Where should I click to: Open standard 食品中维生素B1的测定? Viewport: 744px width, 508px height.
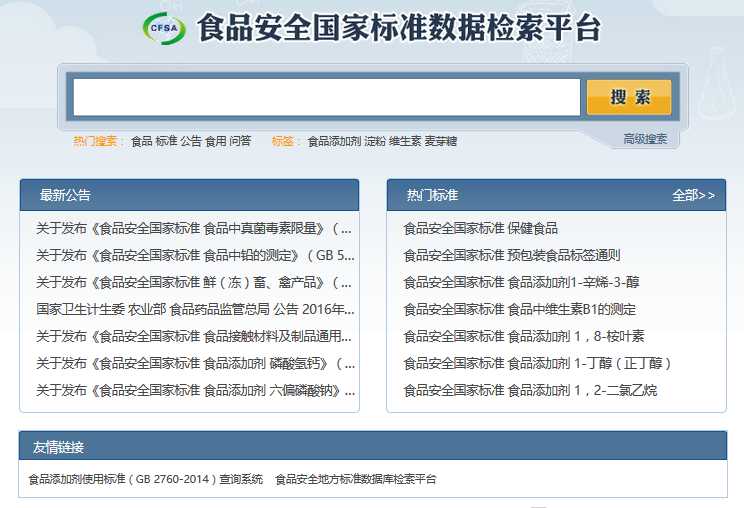click(x=520, y=310)
